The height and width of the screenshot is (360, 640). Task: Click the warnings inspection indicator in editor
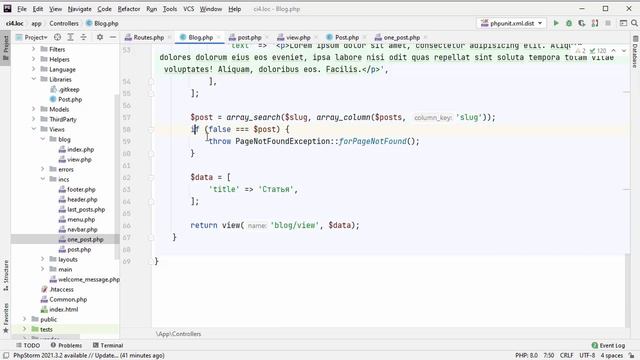pos(580,51)
